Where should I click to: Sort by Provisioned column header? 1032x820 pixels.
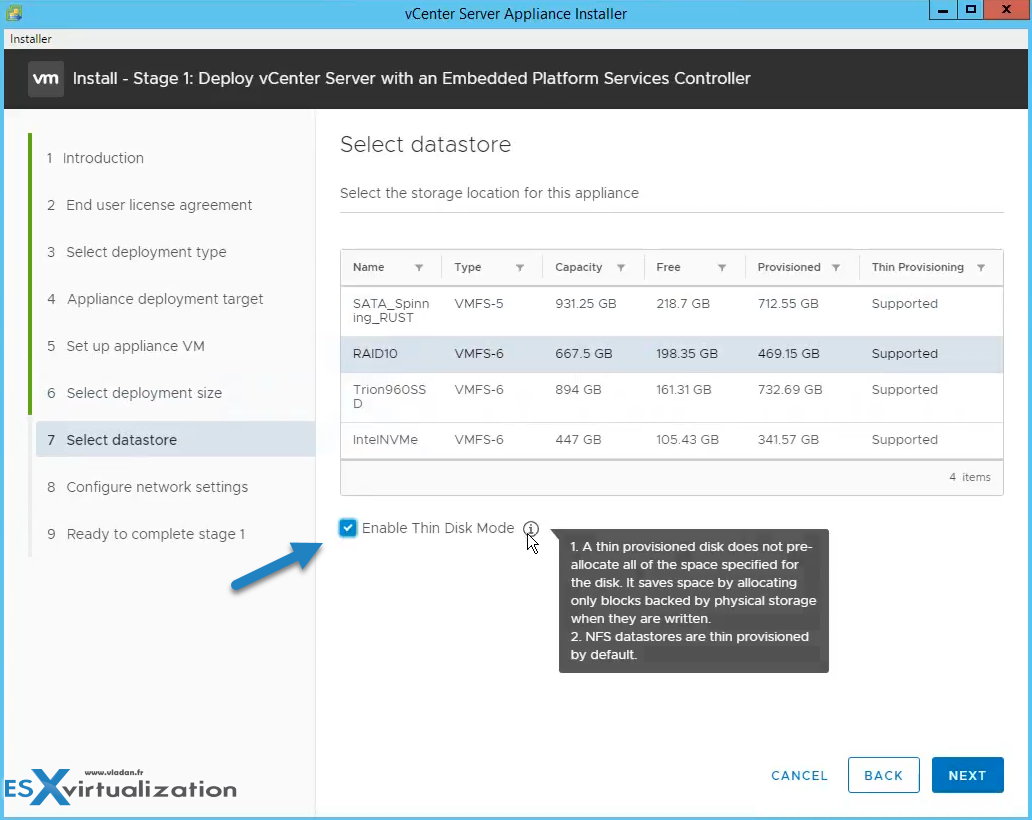[789, 267]
